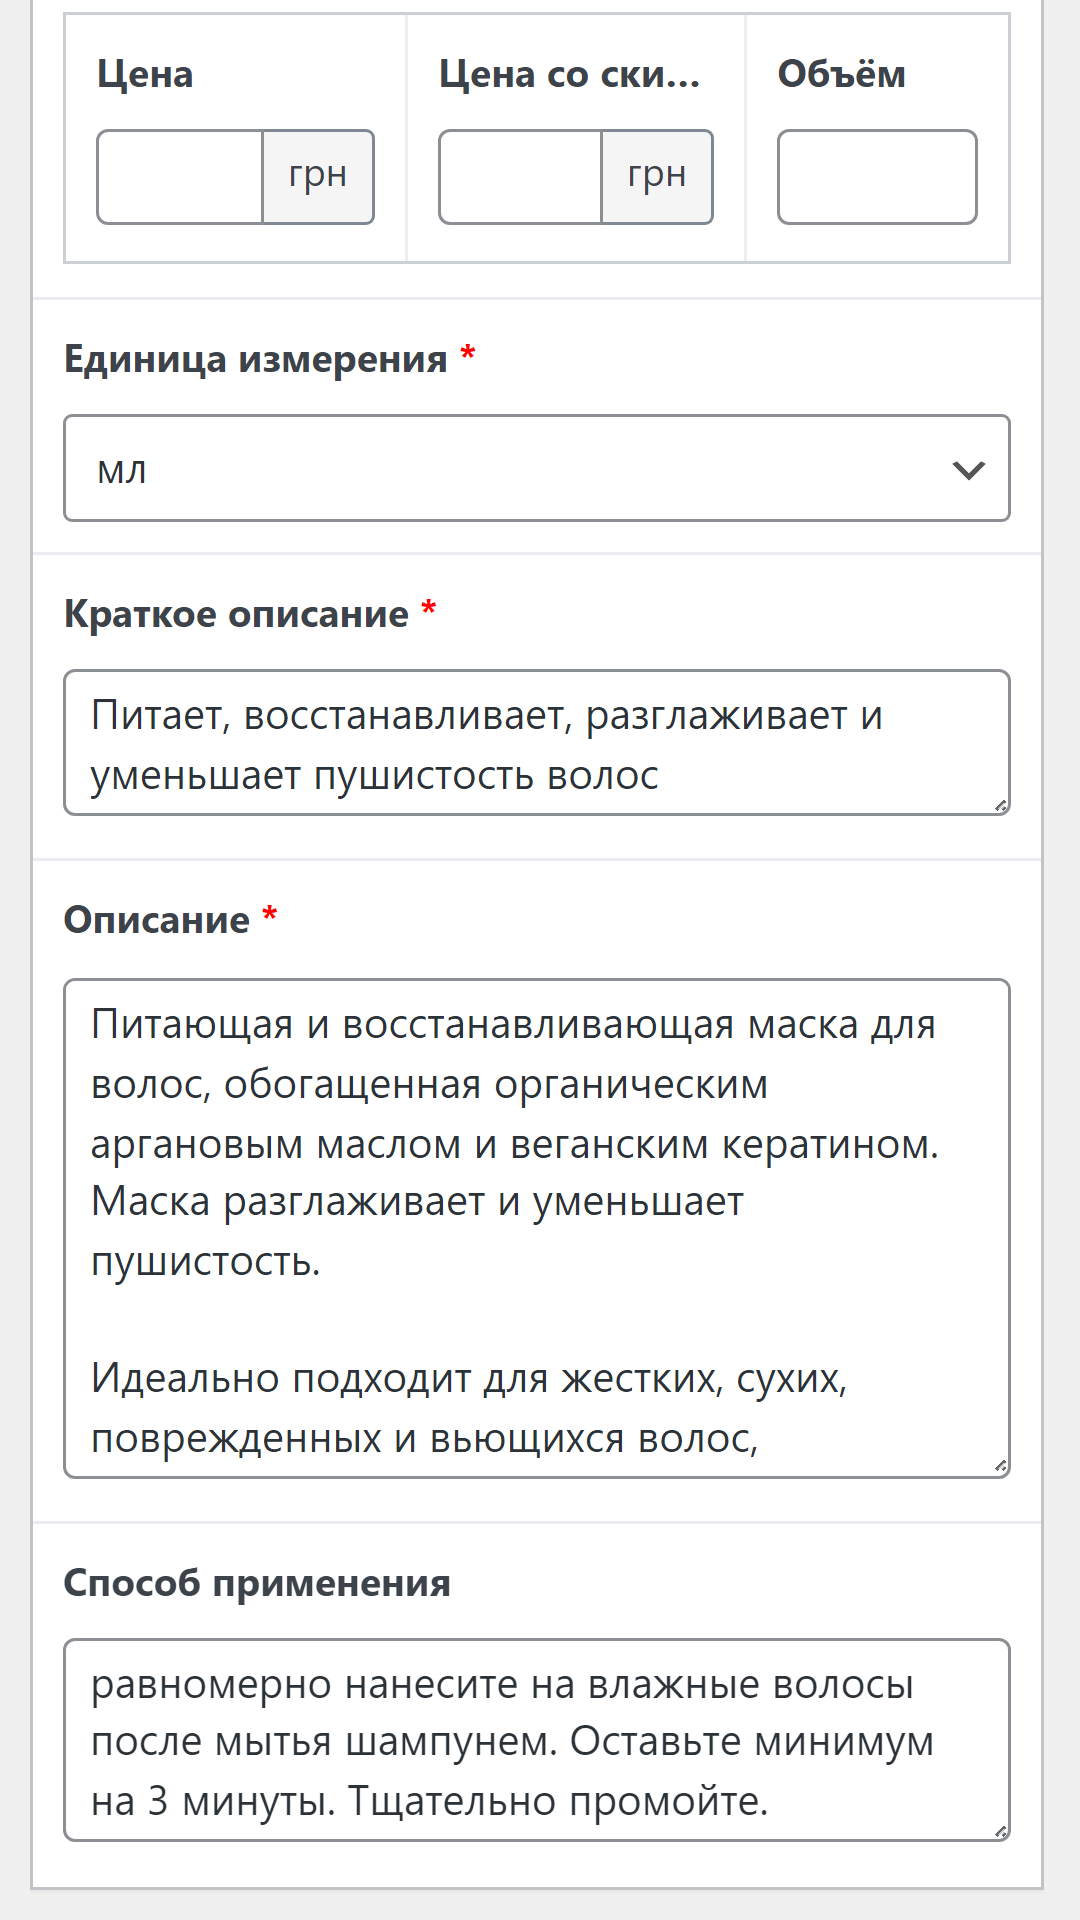Screen dimensions: 1080x1920
Task: Click resize handle of Краткое описание textarea
Action: (1000, 806)
